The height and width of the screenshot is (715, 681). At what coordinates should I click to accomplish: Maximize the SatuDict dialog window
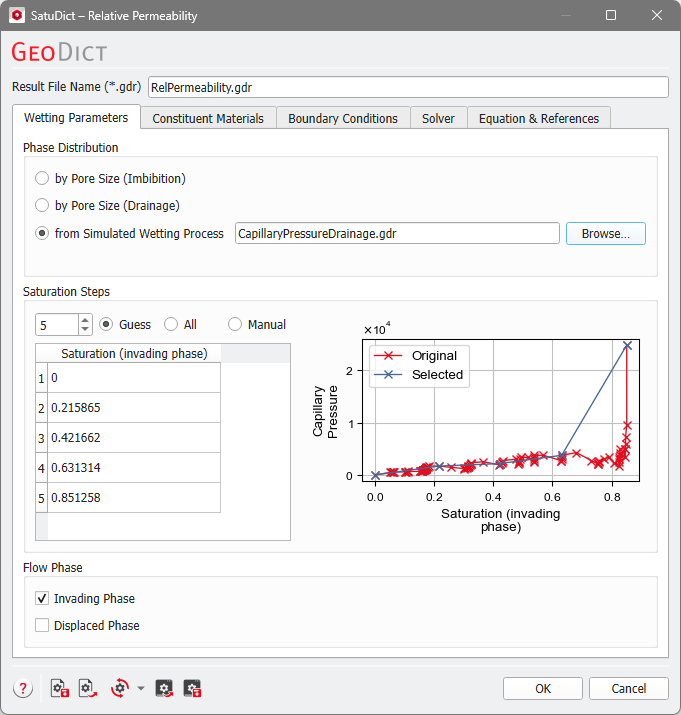pyautogui.click(x=611, y=16)
